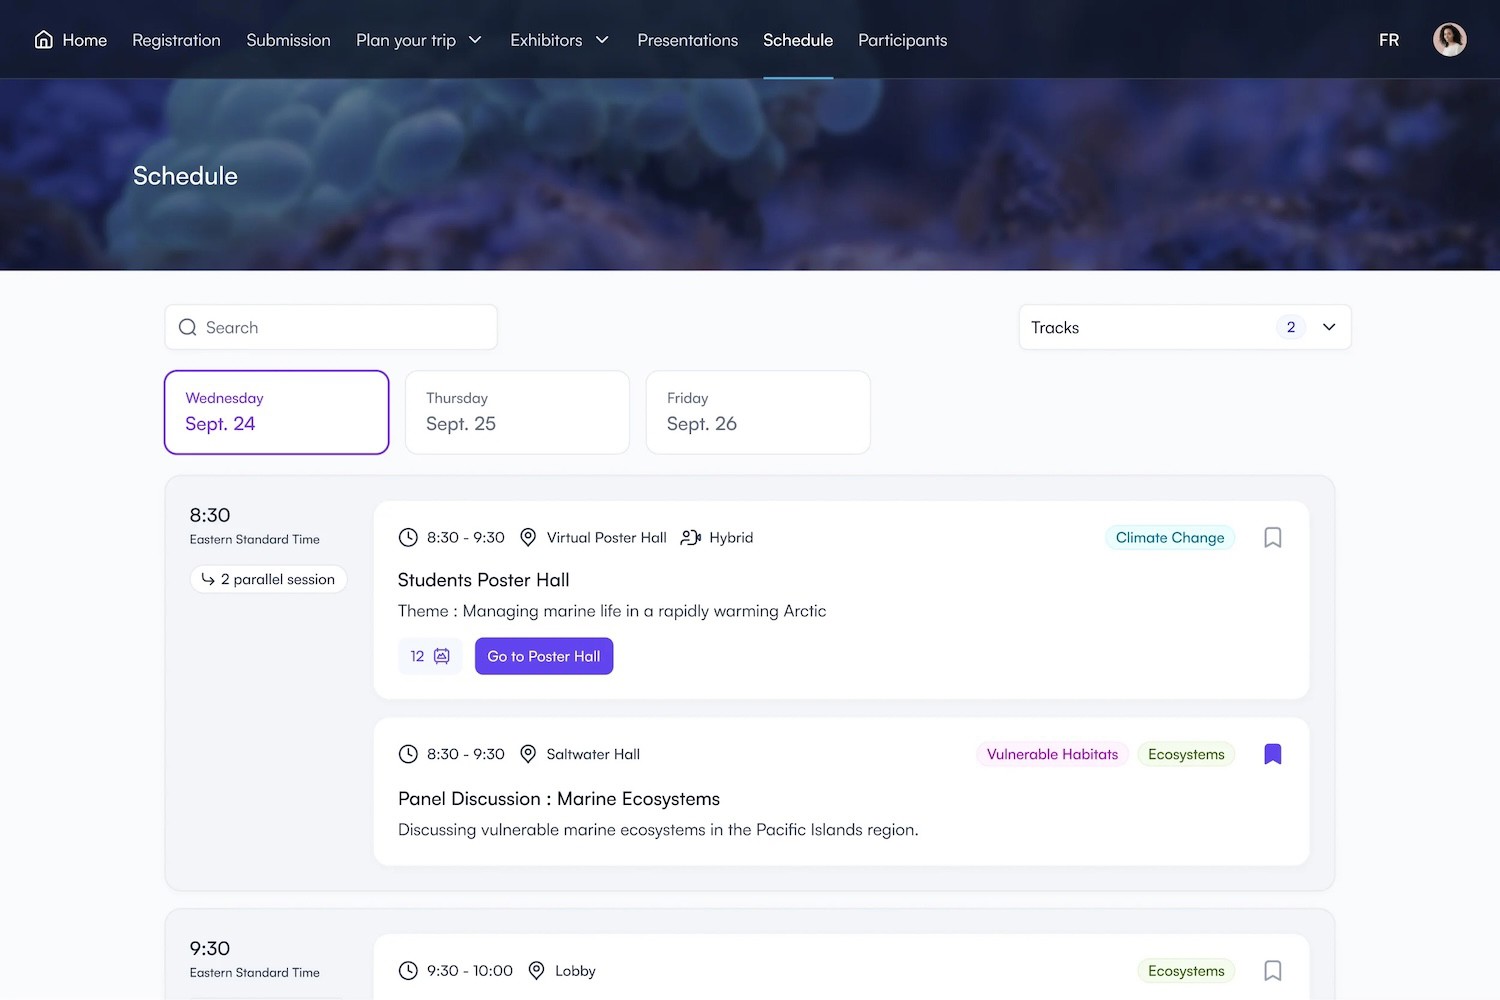Click the poster count icon badge

tap(430, 656)
